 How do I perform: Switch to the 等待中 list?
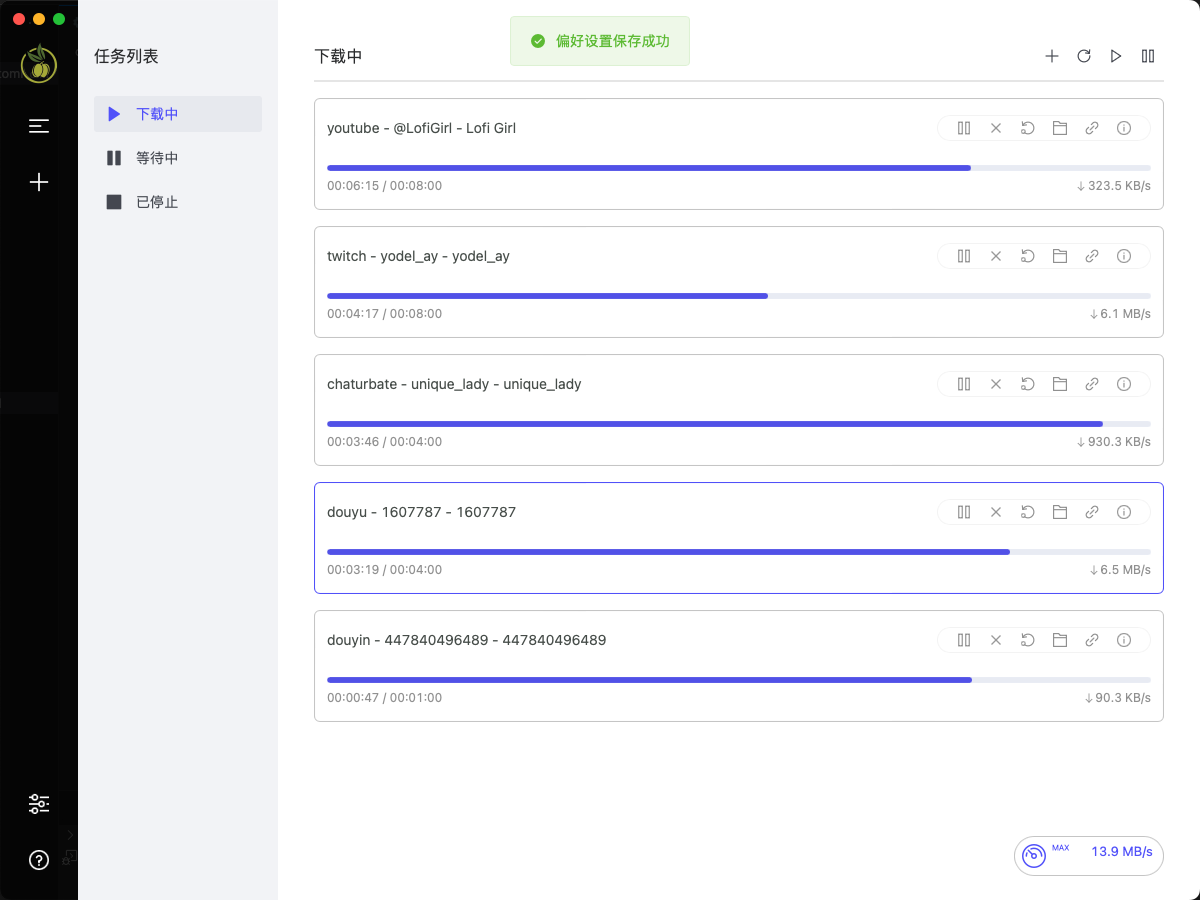[178, 158]
